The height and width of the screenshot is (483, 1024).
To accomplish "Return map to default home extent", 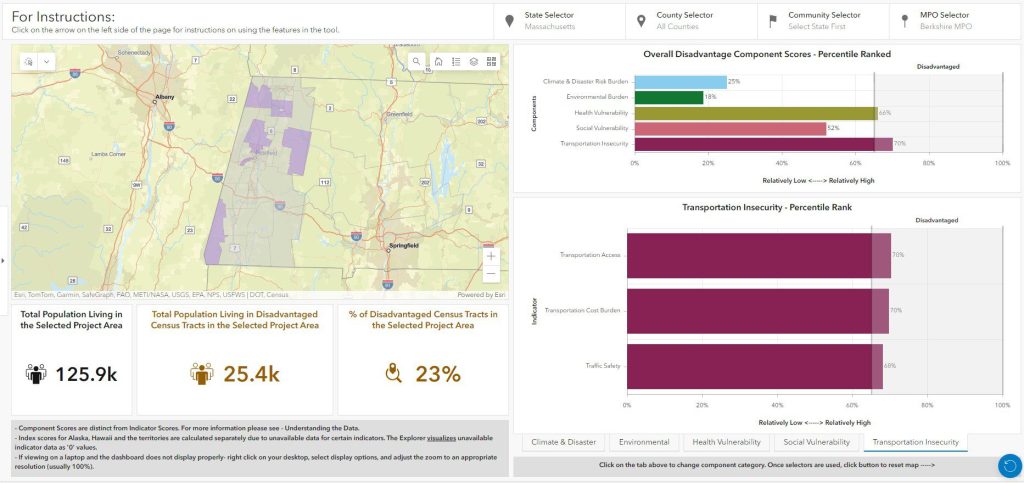I will point(438,61).
